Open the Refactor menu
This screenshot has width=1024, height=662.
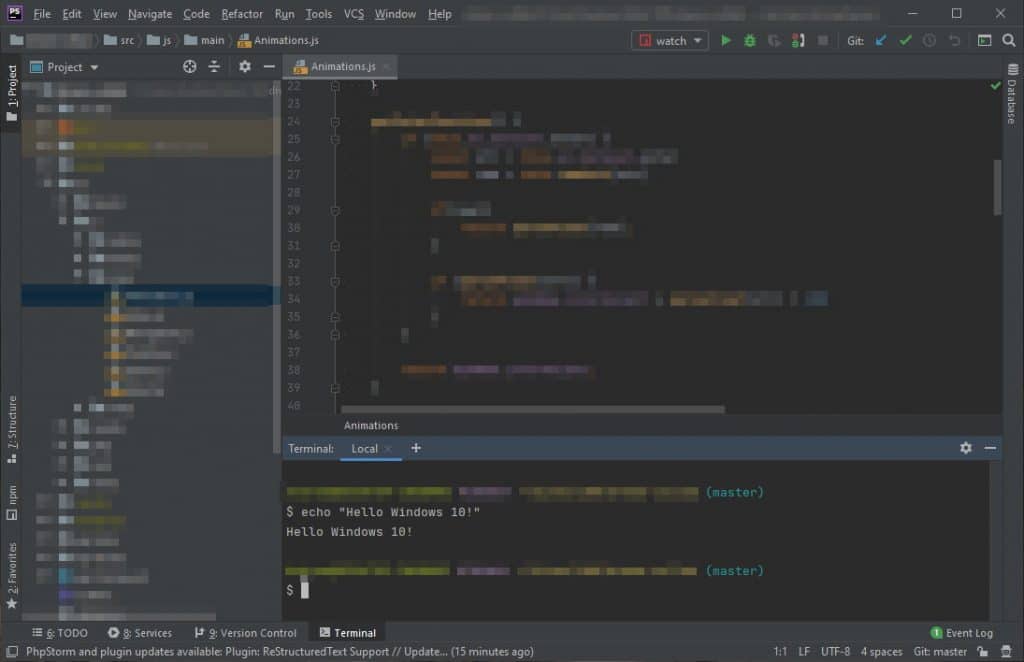(242, 14)
